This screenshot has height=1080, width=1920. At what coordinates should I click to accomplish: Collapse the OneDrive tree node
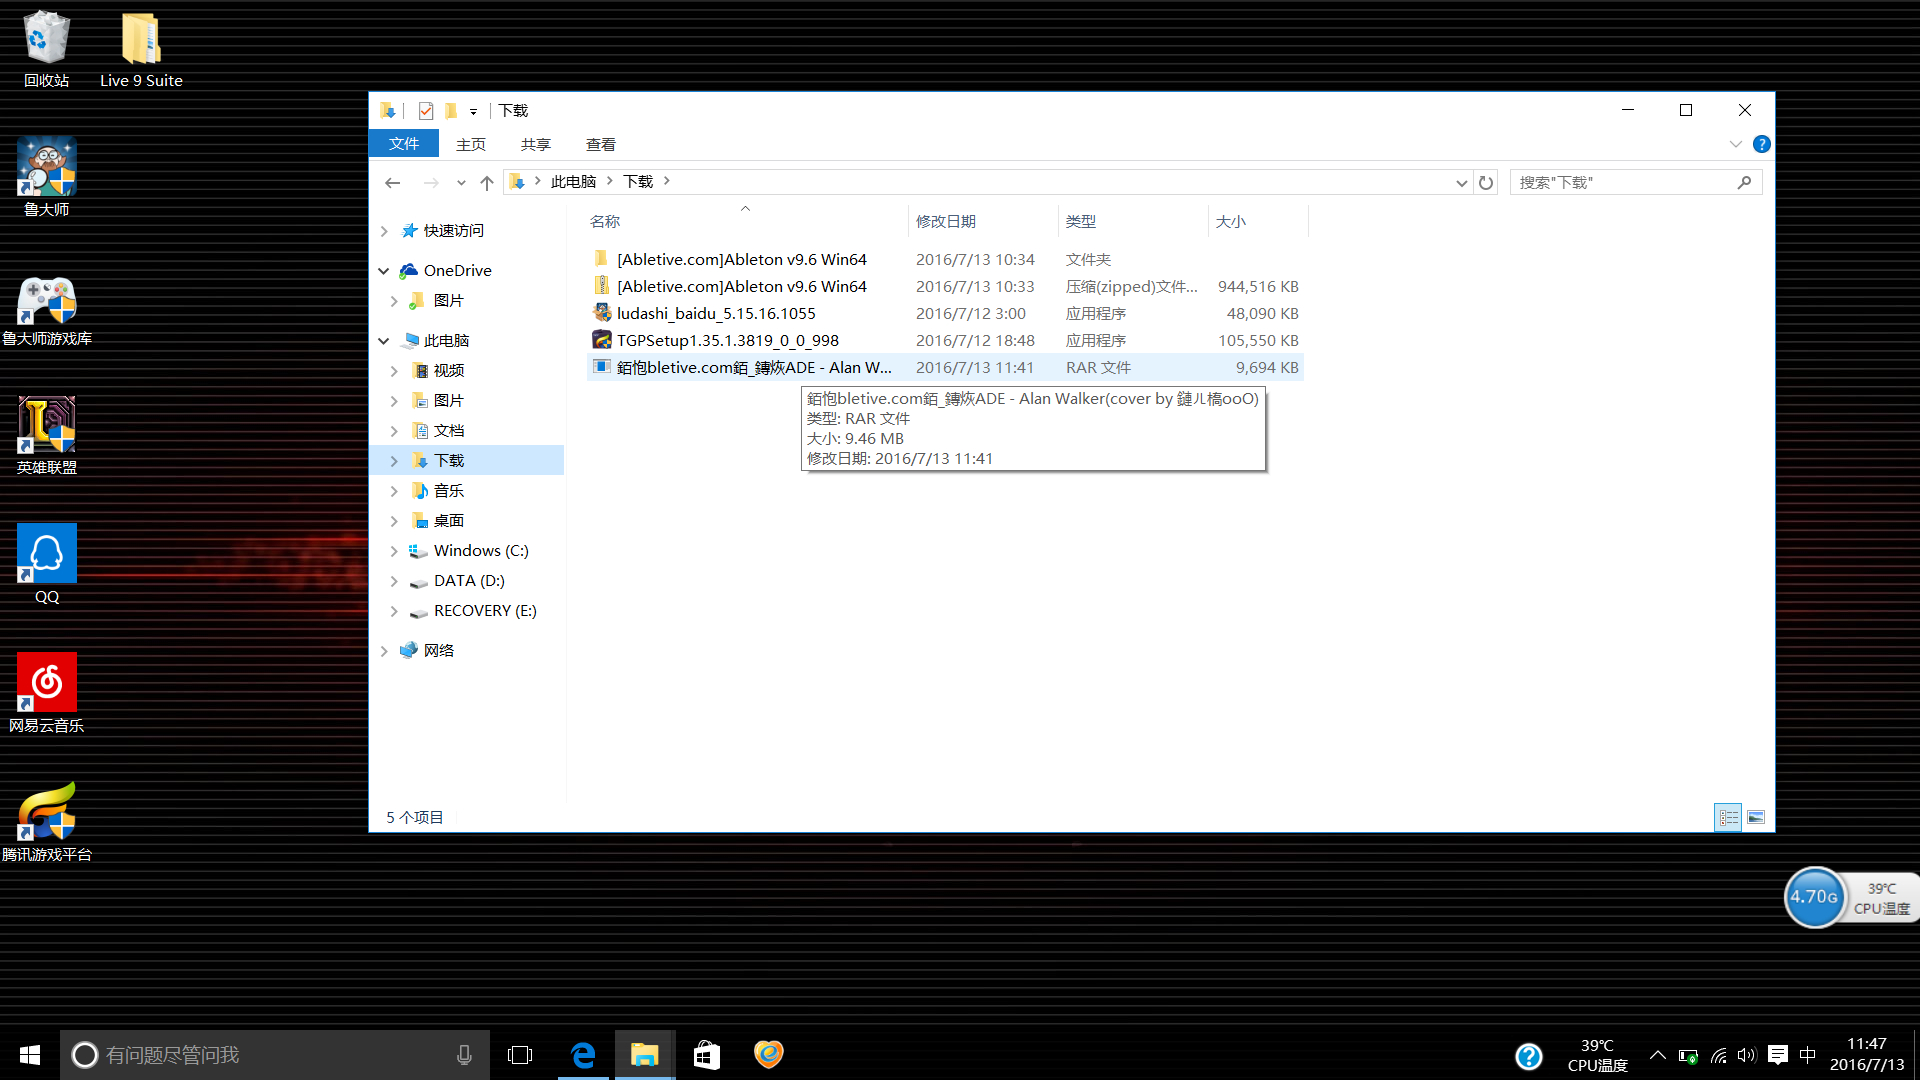[x=384, y=271]
